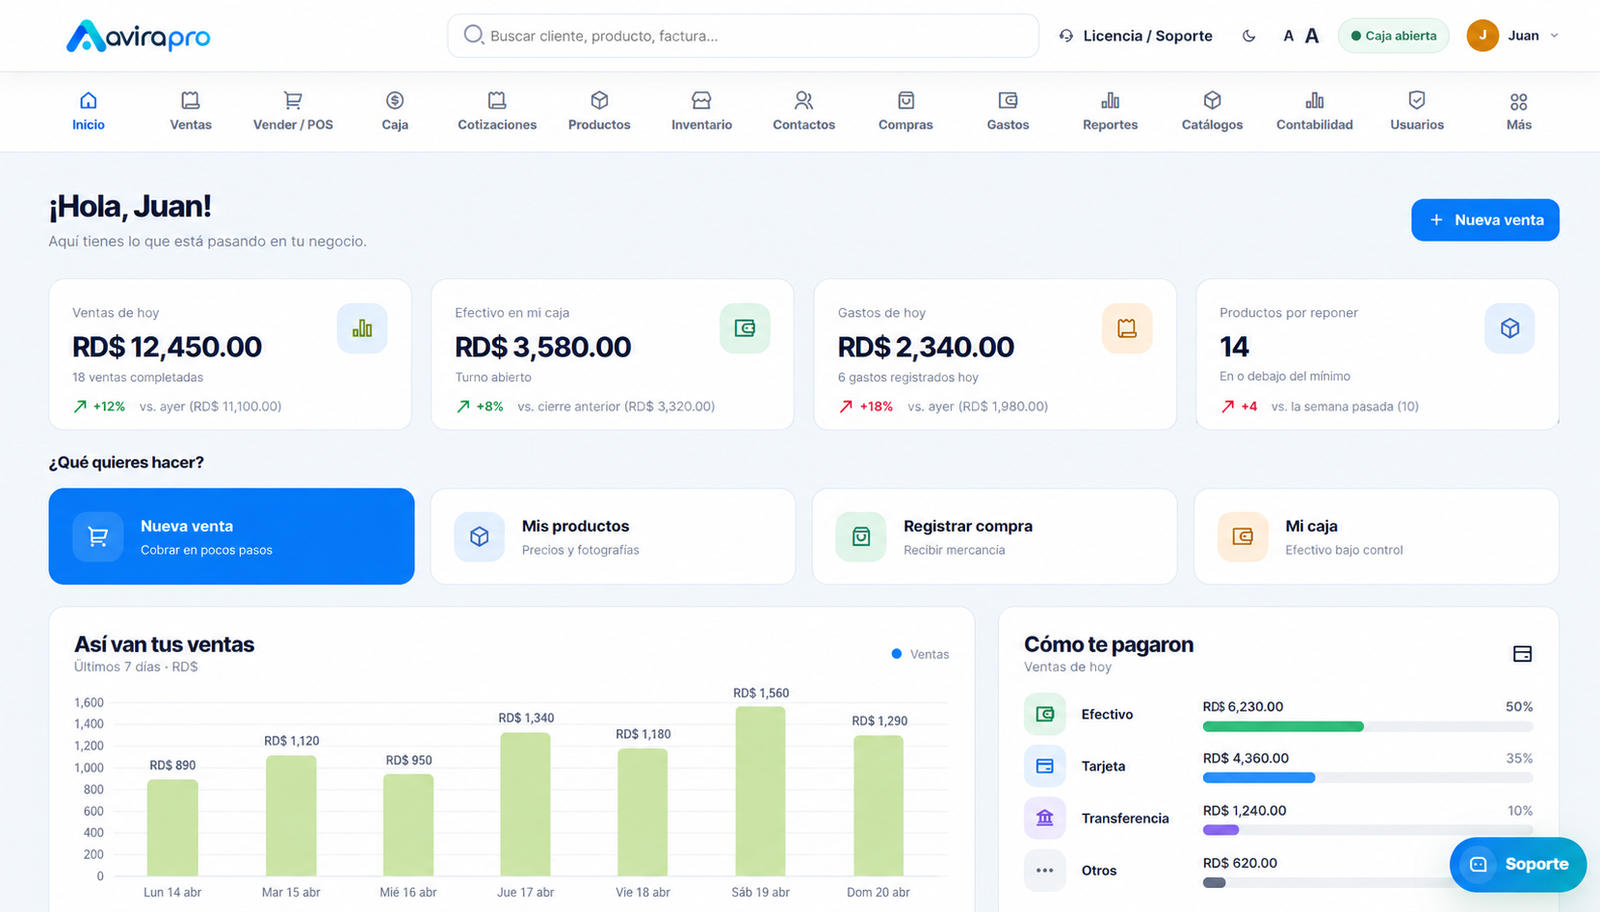Open Catálogos in navigation

pos(1212,111)
